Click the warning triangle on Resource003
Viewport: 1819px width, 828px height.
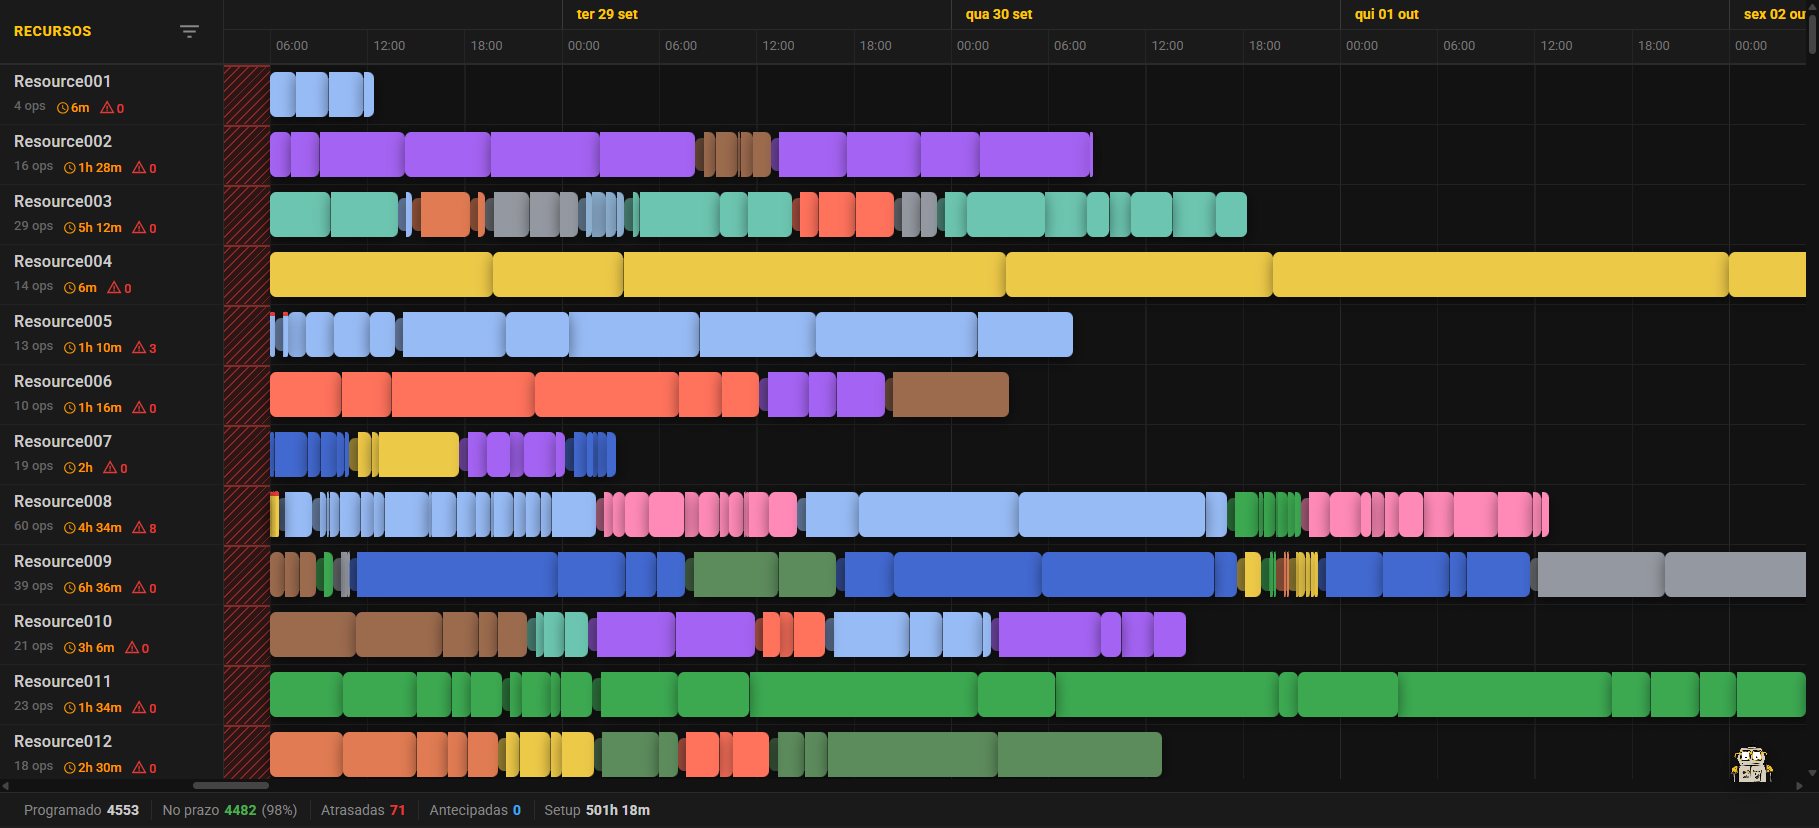pyautogui.click(x=139, y=228)
